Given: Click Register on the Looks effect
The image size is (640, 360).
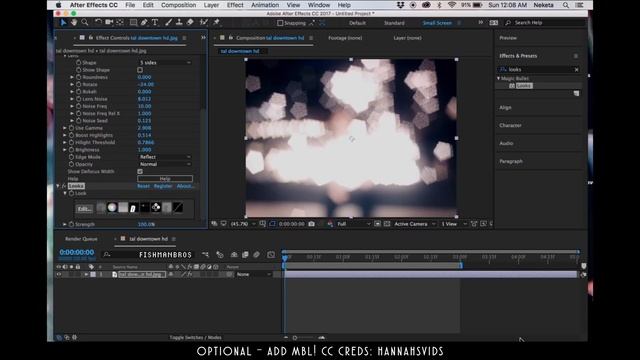Looking at the screenshot, I should click(x=163, y=186).
